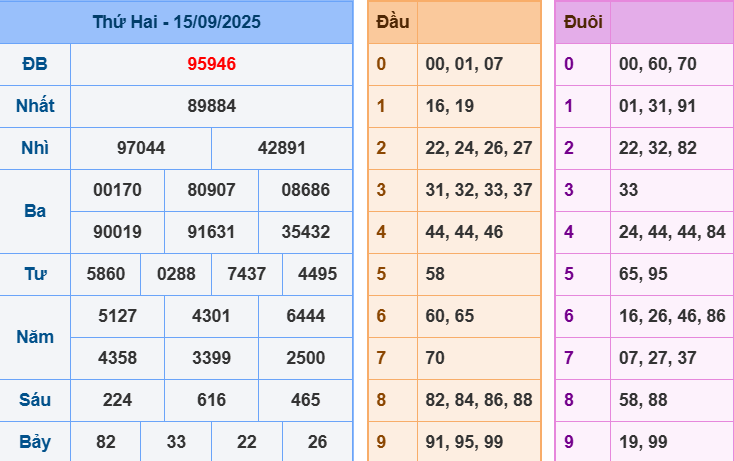The image size is (734, 461).
Task: Click the Thứ Hai - 15/09/2025 header
Action: 176,21
